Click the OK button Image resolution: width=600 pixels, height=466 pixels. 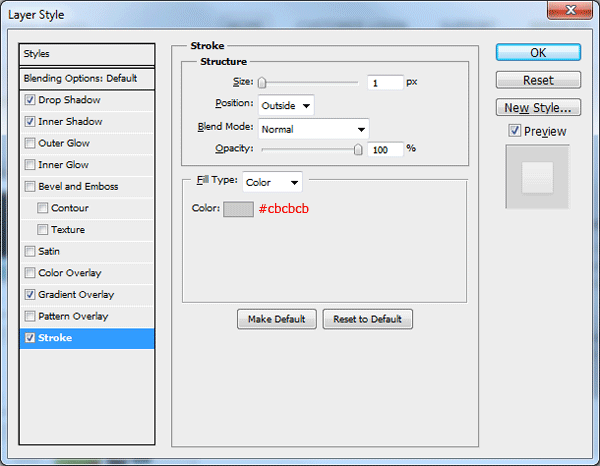(538, 52)
